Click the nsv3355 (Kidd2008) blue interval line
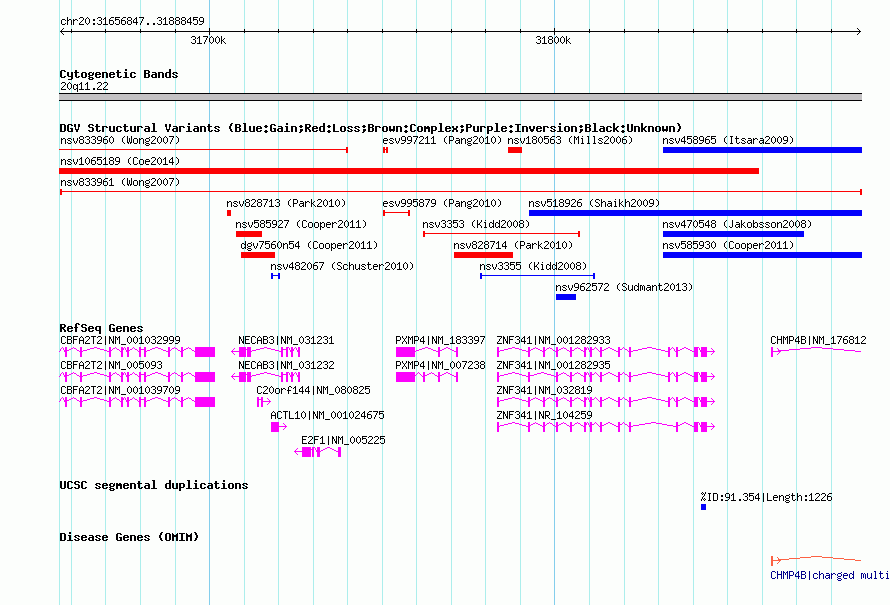890x605 pixels. click(x=538, y=276)
